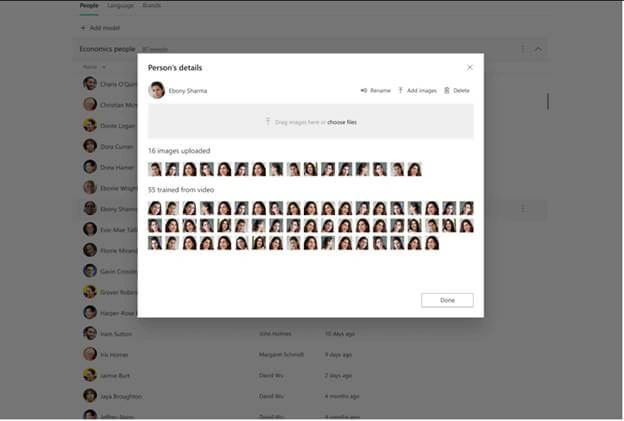
Task: Click the upload arrow icon in drop zone
Action: pyautogui.click(x=268, y=121)
